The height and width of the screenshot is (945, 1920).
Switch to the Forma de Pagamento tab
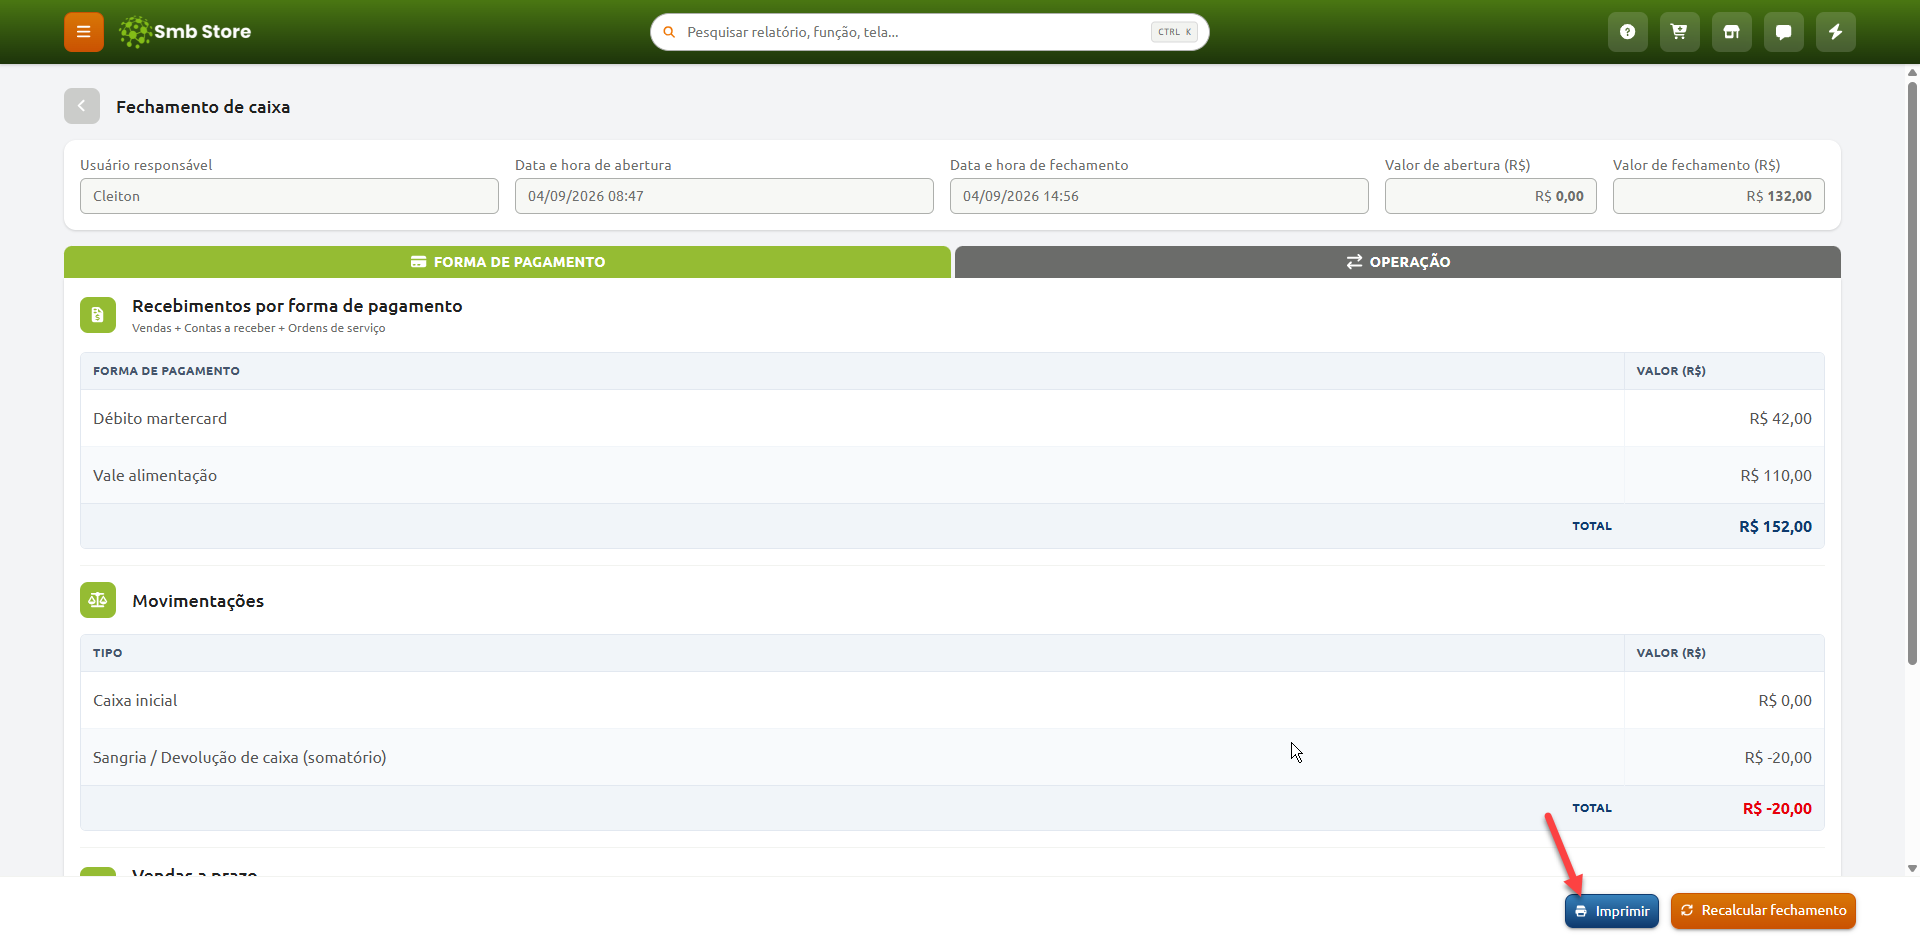[507, 262]
